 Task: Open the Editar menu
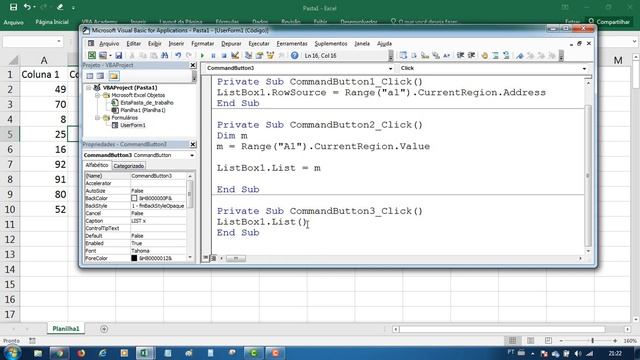point(133,43)
